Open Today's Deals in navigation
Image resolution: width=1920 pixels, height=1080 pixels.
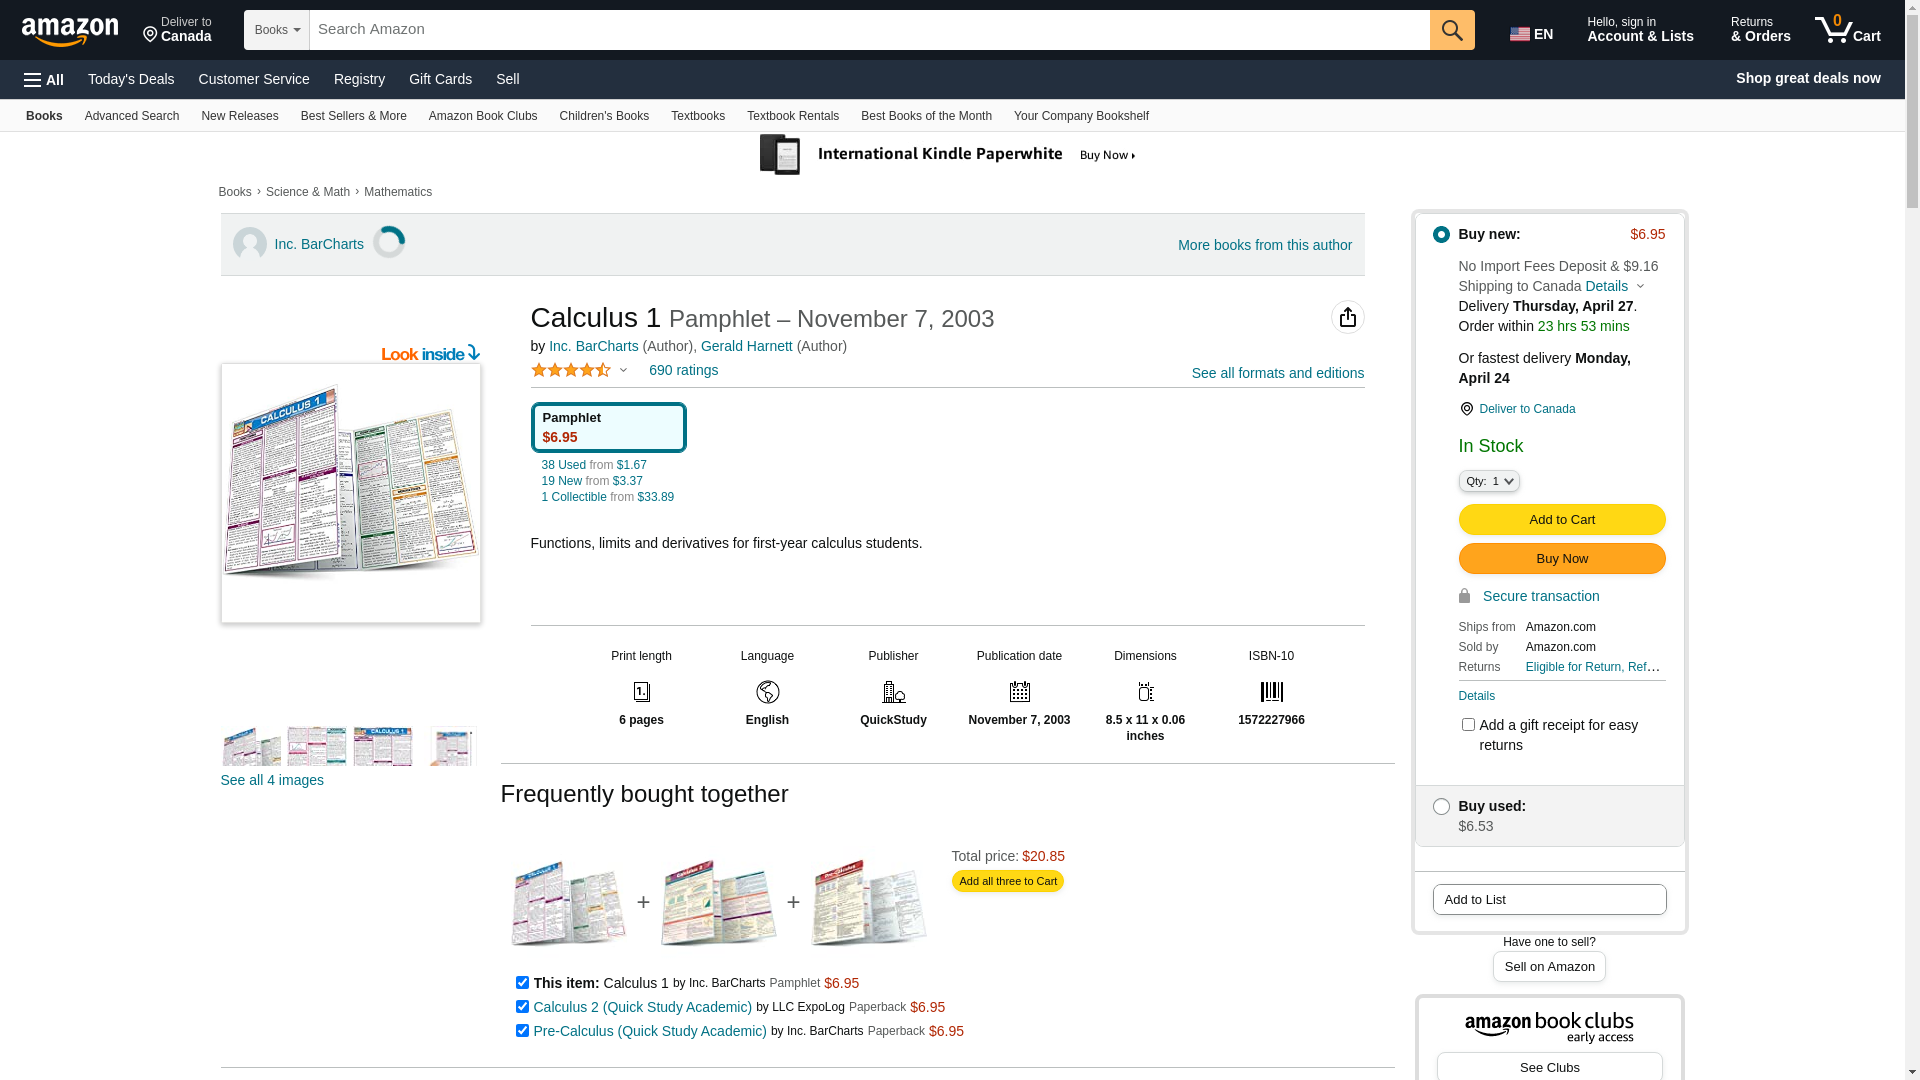[131, 79]
